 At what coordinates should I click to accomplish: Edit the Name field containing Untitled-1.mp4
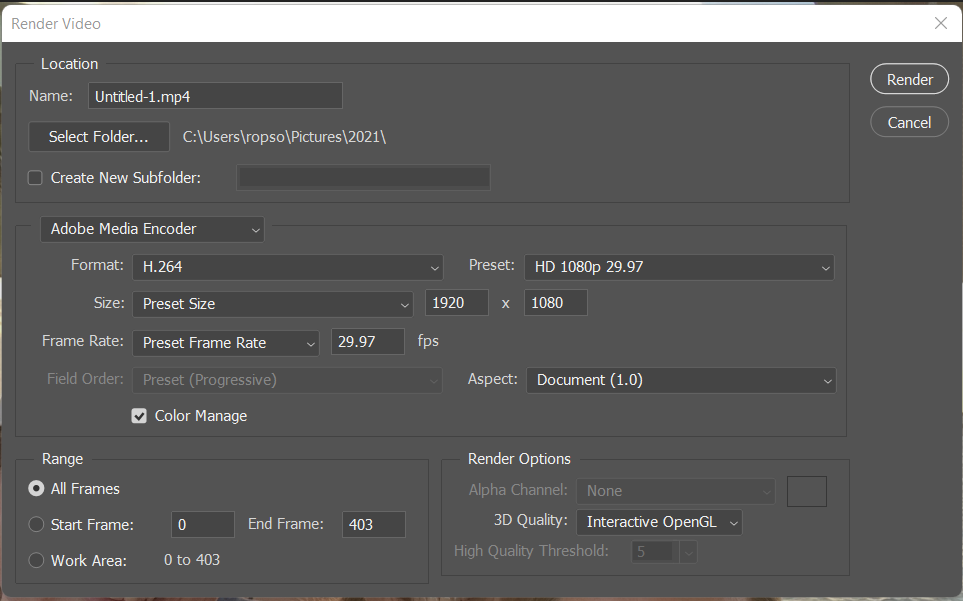pyautogui.click(x=215, y=95)
